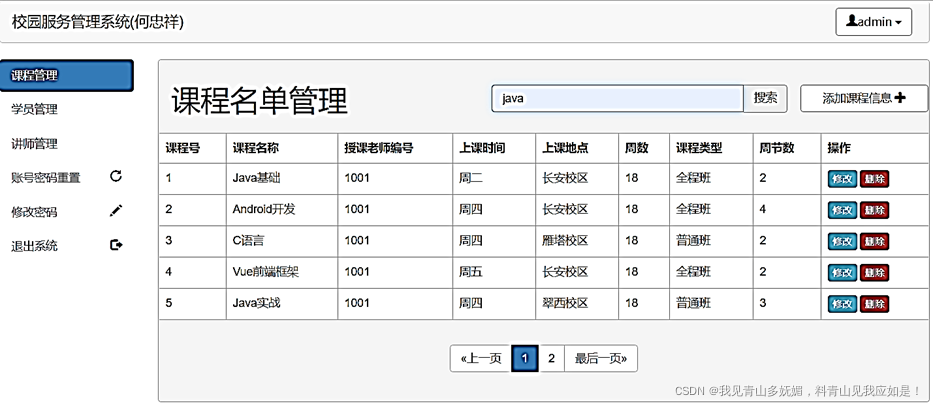Click the pencil icon beside 修改密码
This screenshot has height=406, width=933.
(x=116, y=210)
